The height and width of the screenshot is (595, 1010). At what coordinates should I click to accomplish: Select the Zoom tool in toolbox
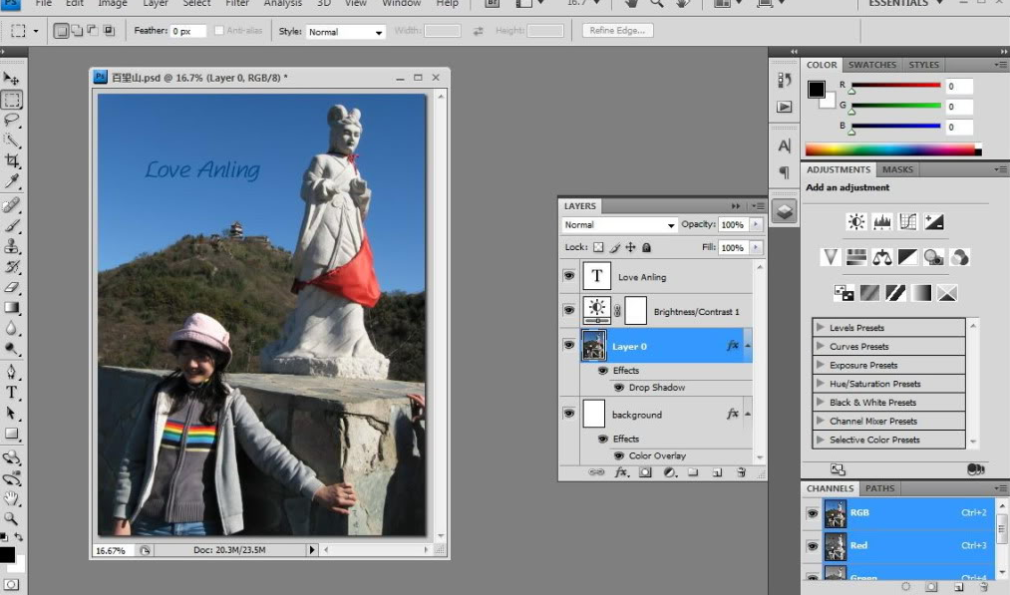tap(12, 518)
